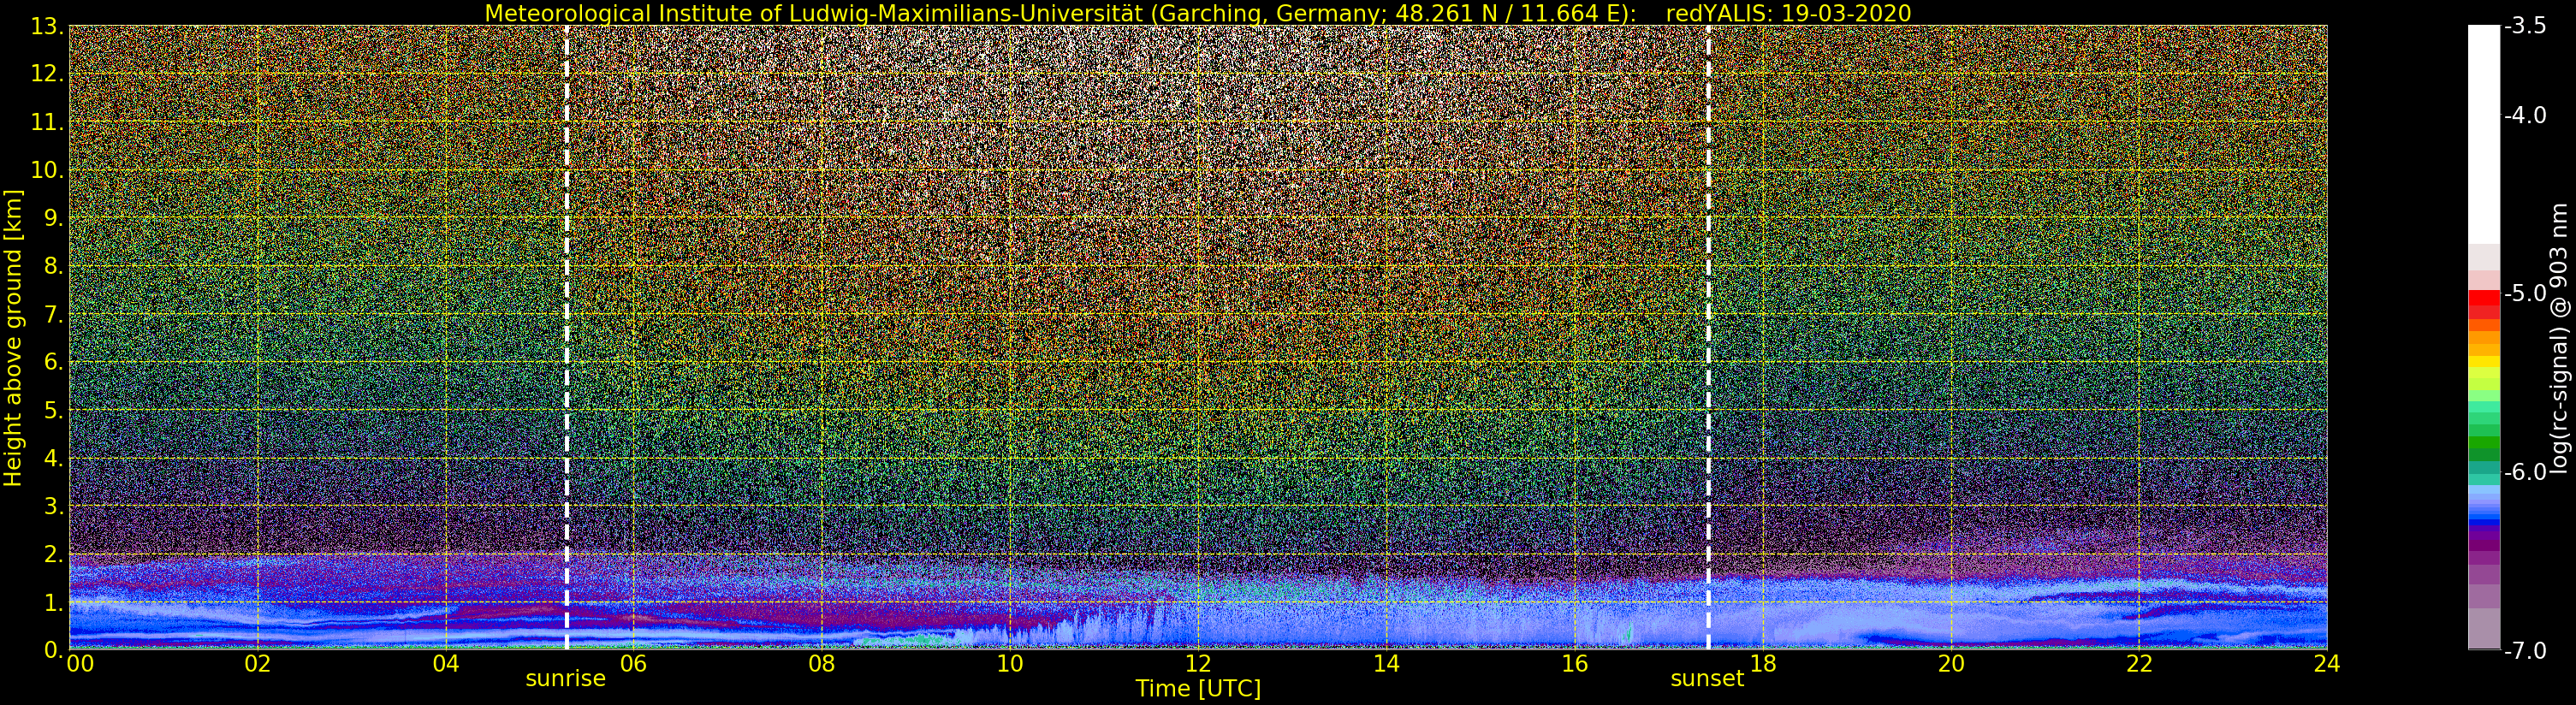Click time tick label '08'
The image size is (2576, 705).
point(821,663)
